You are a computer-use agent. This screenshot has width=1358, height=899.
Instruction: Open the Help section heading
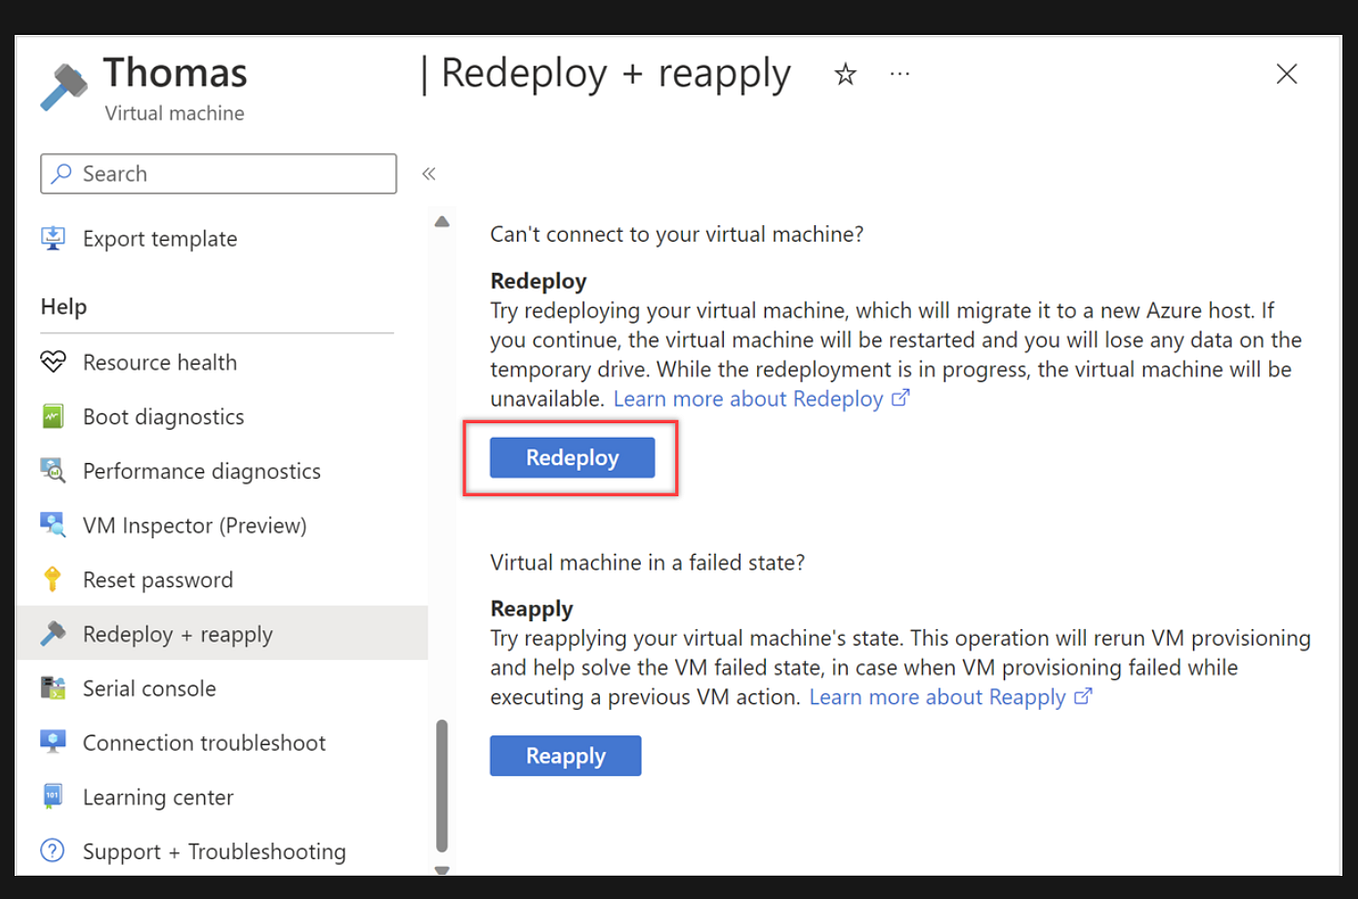click(63, 306)
